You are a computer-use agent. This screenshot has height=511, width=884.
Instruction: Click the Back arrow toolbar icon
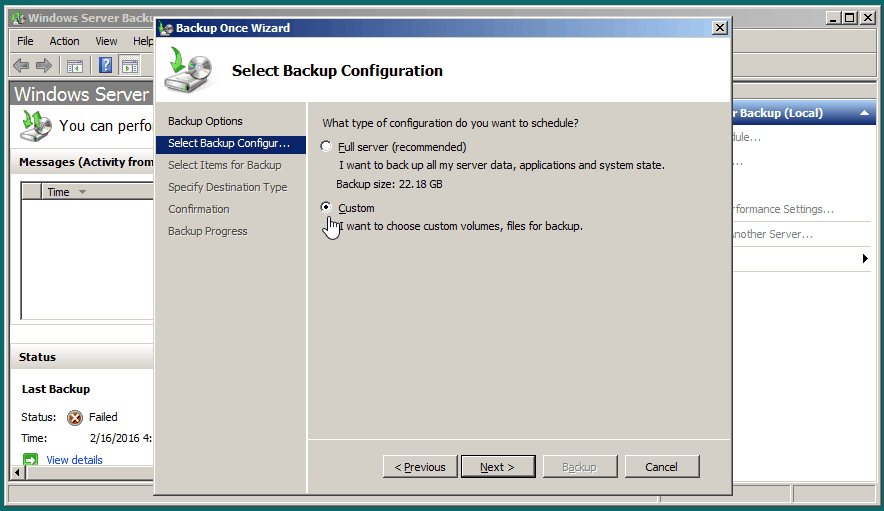tap(21, 65)
